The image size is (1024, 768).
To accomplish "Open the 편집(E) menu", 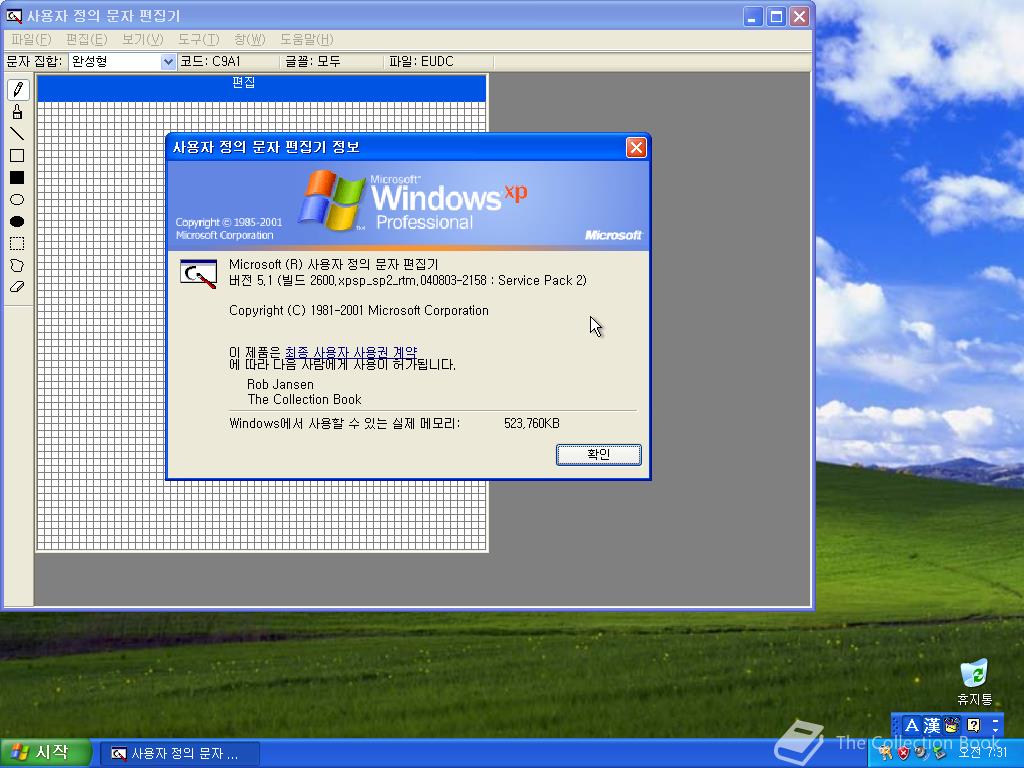I will click(x=86, y=39).
